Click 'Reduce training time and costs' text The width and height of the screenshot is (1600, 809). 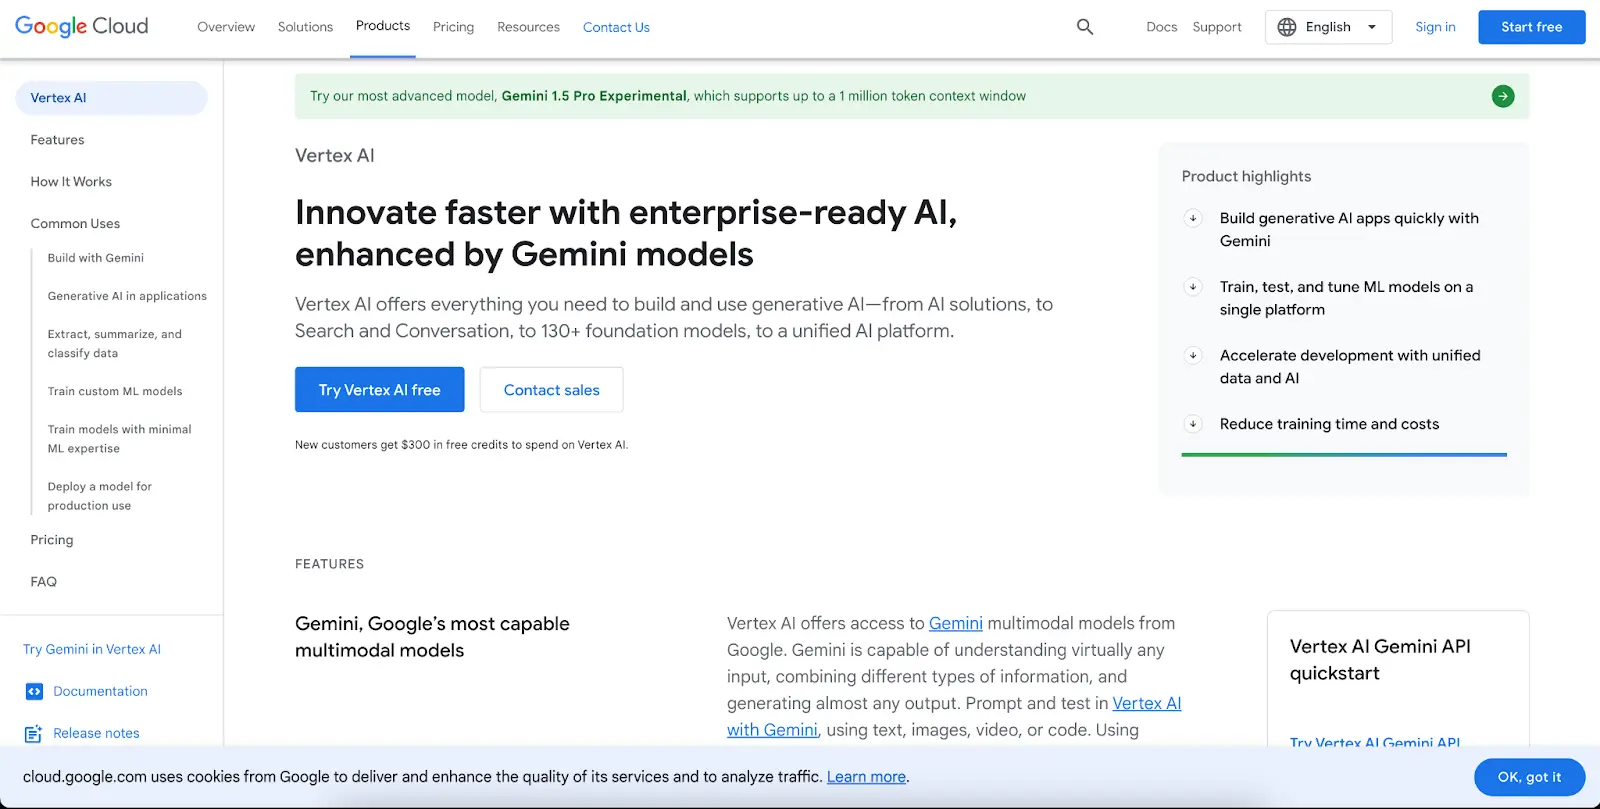1329,424
